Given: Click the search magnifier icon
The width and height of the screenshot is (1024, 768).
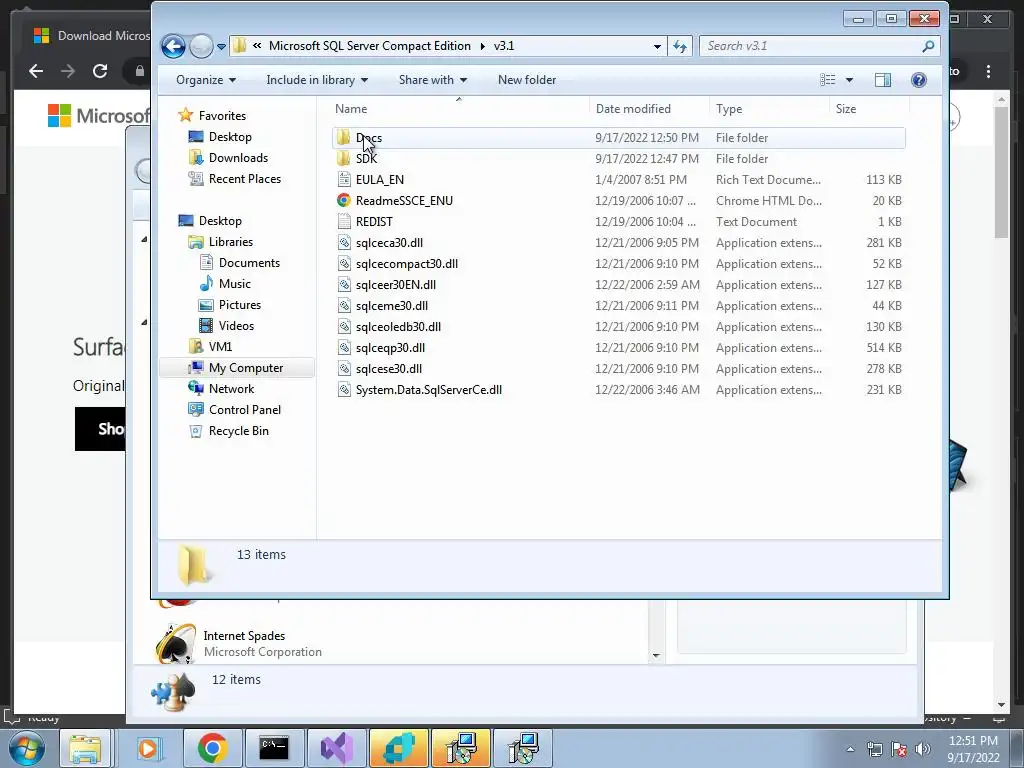Looking at the screenshot, I should point(928,46).
